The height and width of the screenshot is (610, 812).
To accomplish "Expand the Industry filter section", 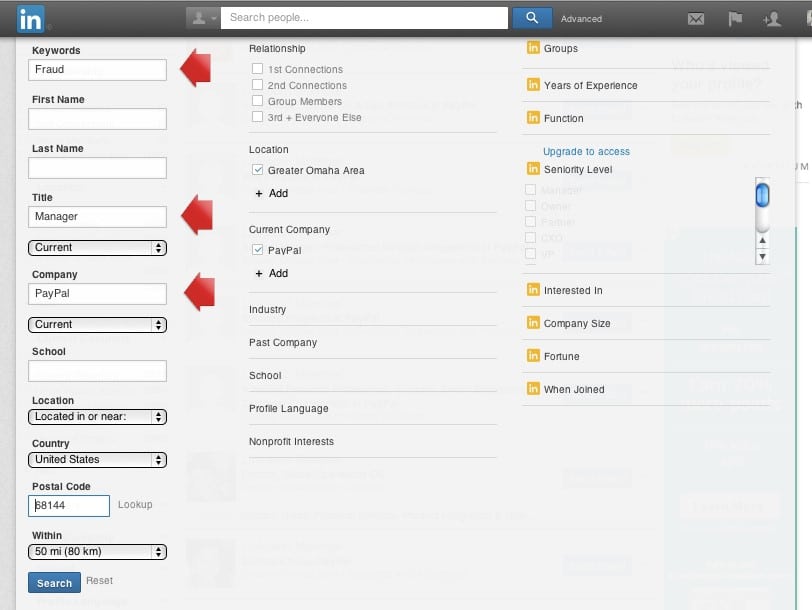I will pyautogui.click(x=267, y=309).
